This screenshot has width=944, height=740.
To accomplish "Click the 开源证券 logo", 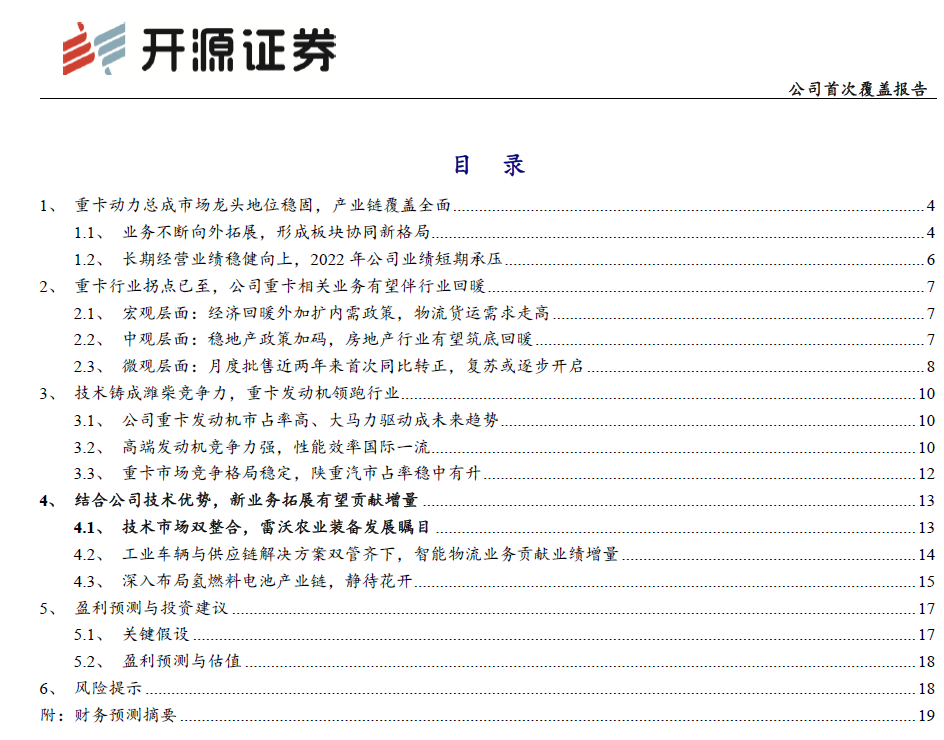I will [199, 48].
